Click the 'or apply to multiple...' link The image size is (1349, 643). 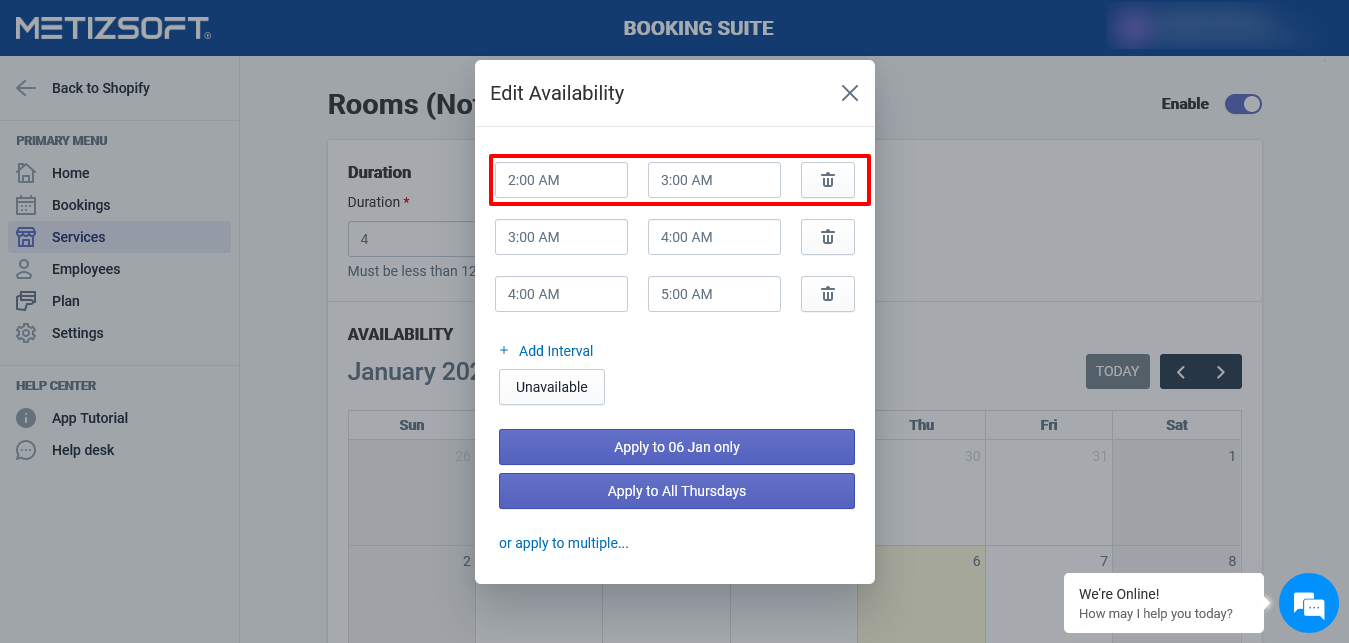click(x=564, y=543)
